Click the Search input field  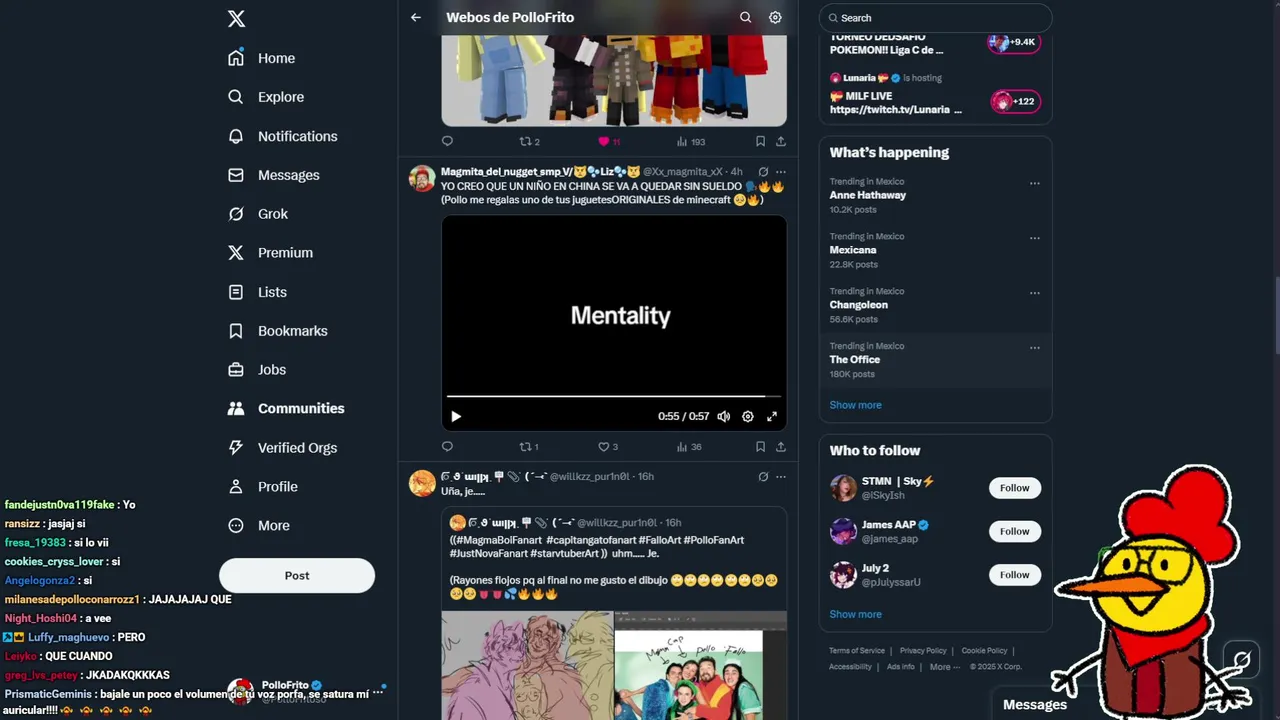pyautogui.click(x=936, y=18)
